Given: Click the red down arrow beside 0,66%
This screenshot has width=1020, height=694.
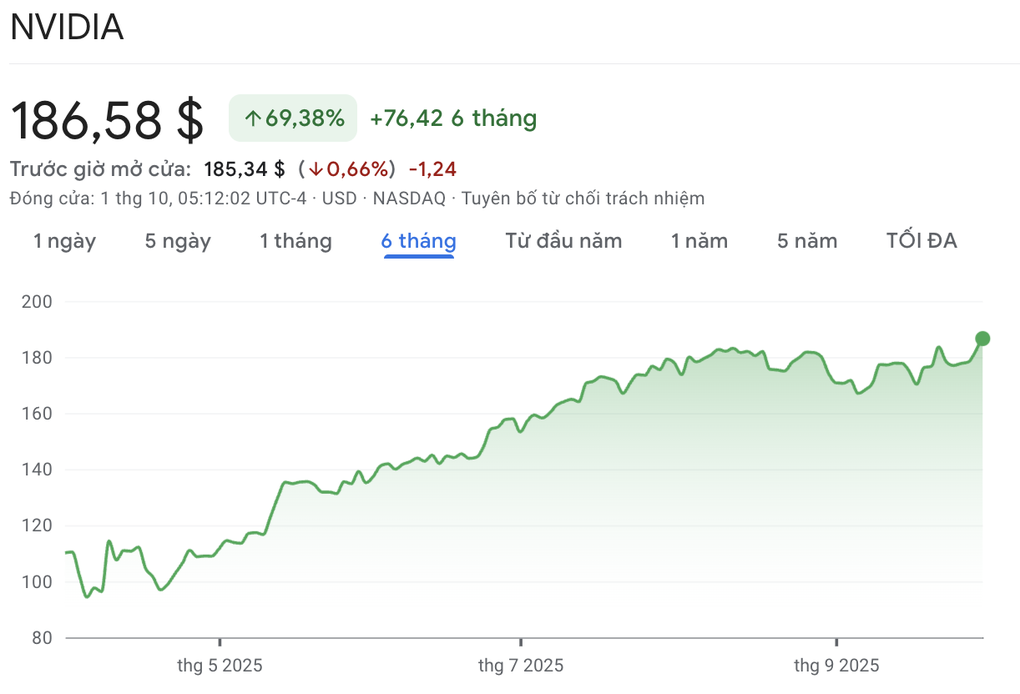Looking at the screenshot, I should coord(316,169).
